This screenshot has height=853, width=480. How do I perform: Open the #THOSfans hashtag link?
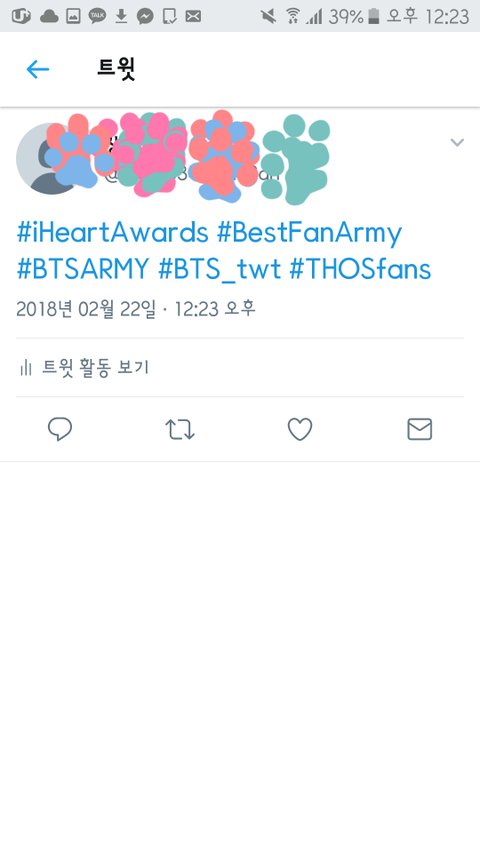[x=360, y=269]
